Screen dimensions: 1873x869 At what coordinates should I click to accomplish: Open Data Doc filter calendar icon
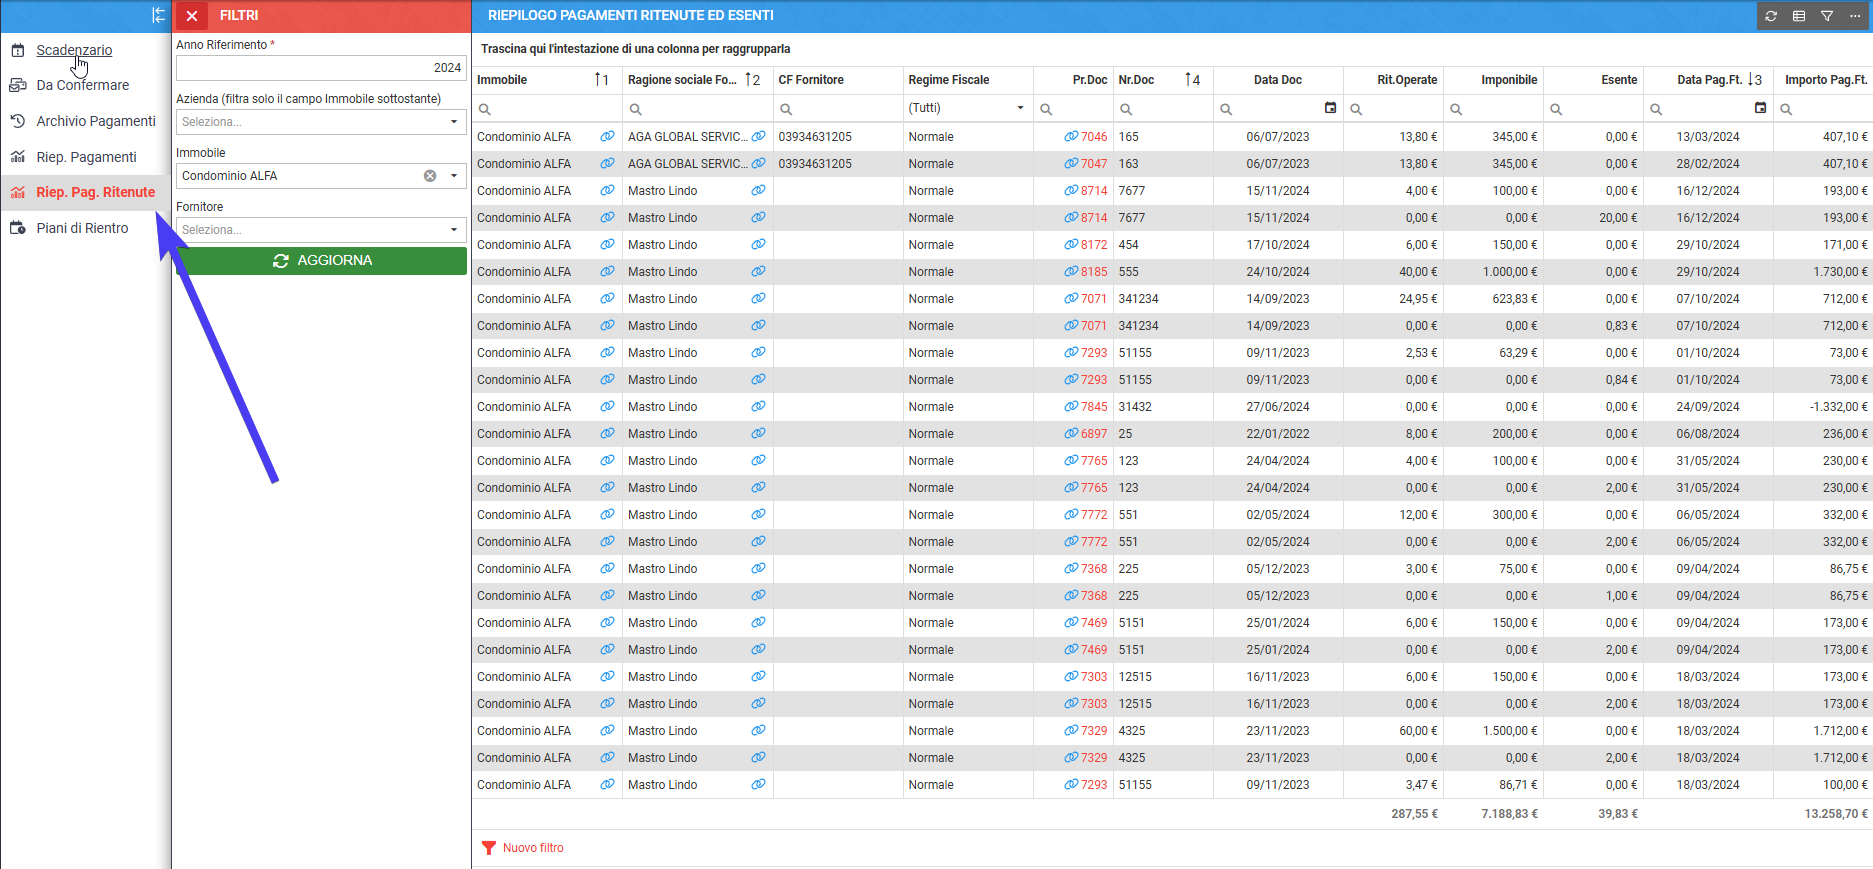click(x=1330, y=108)
